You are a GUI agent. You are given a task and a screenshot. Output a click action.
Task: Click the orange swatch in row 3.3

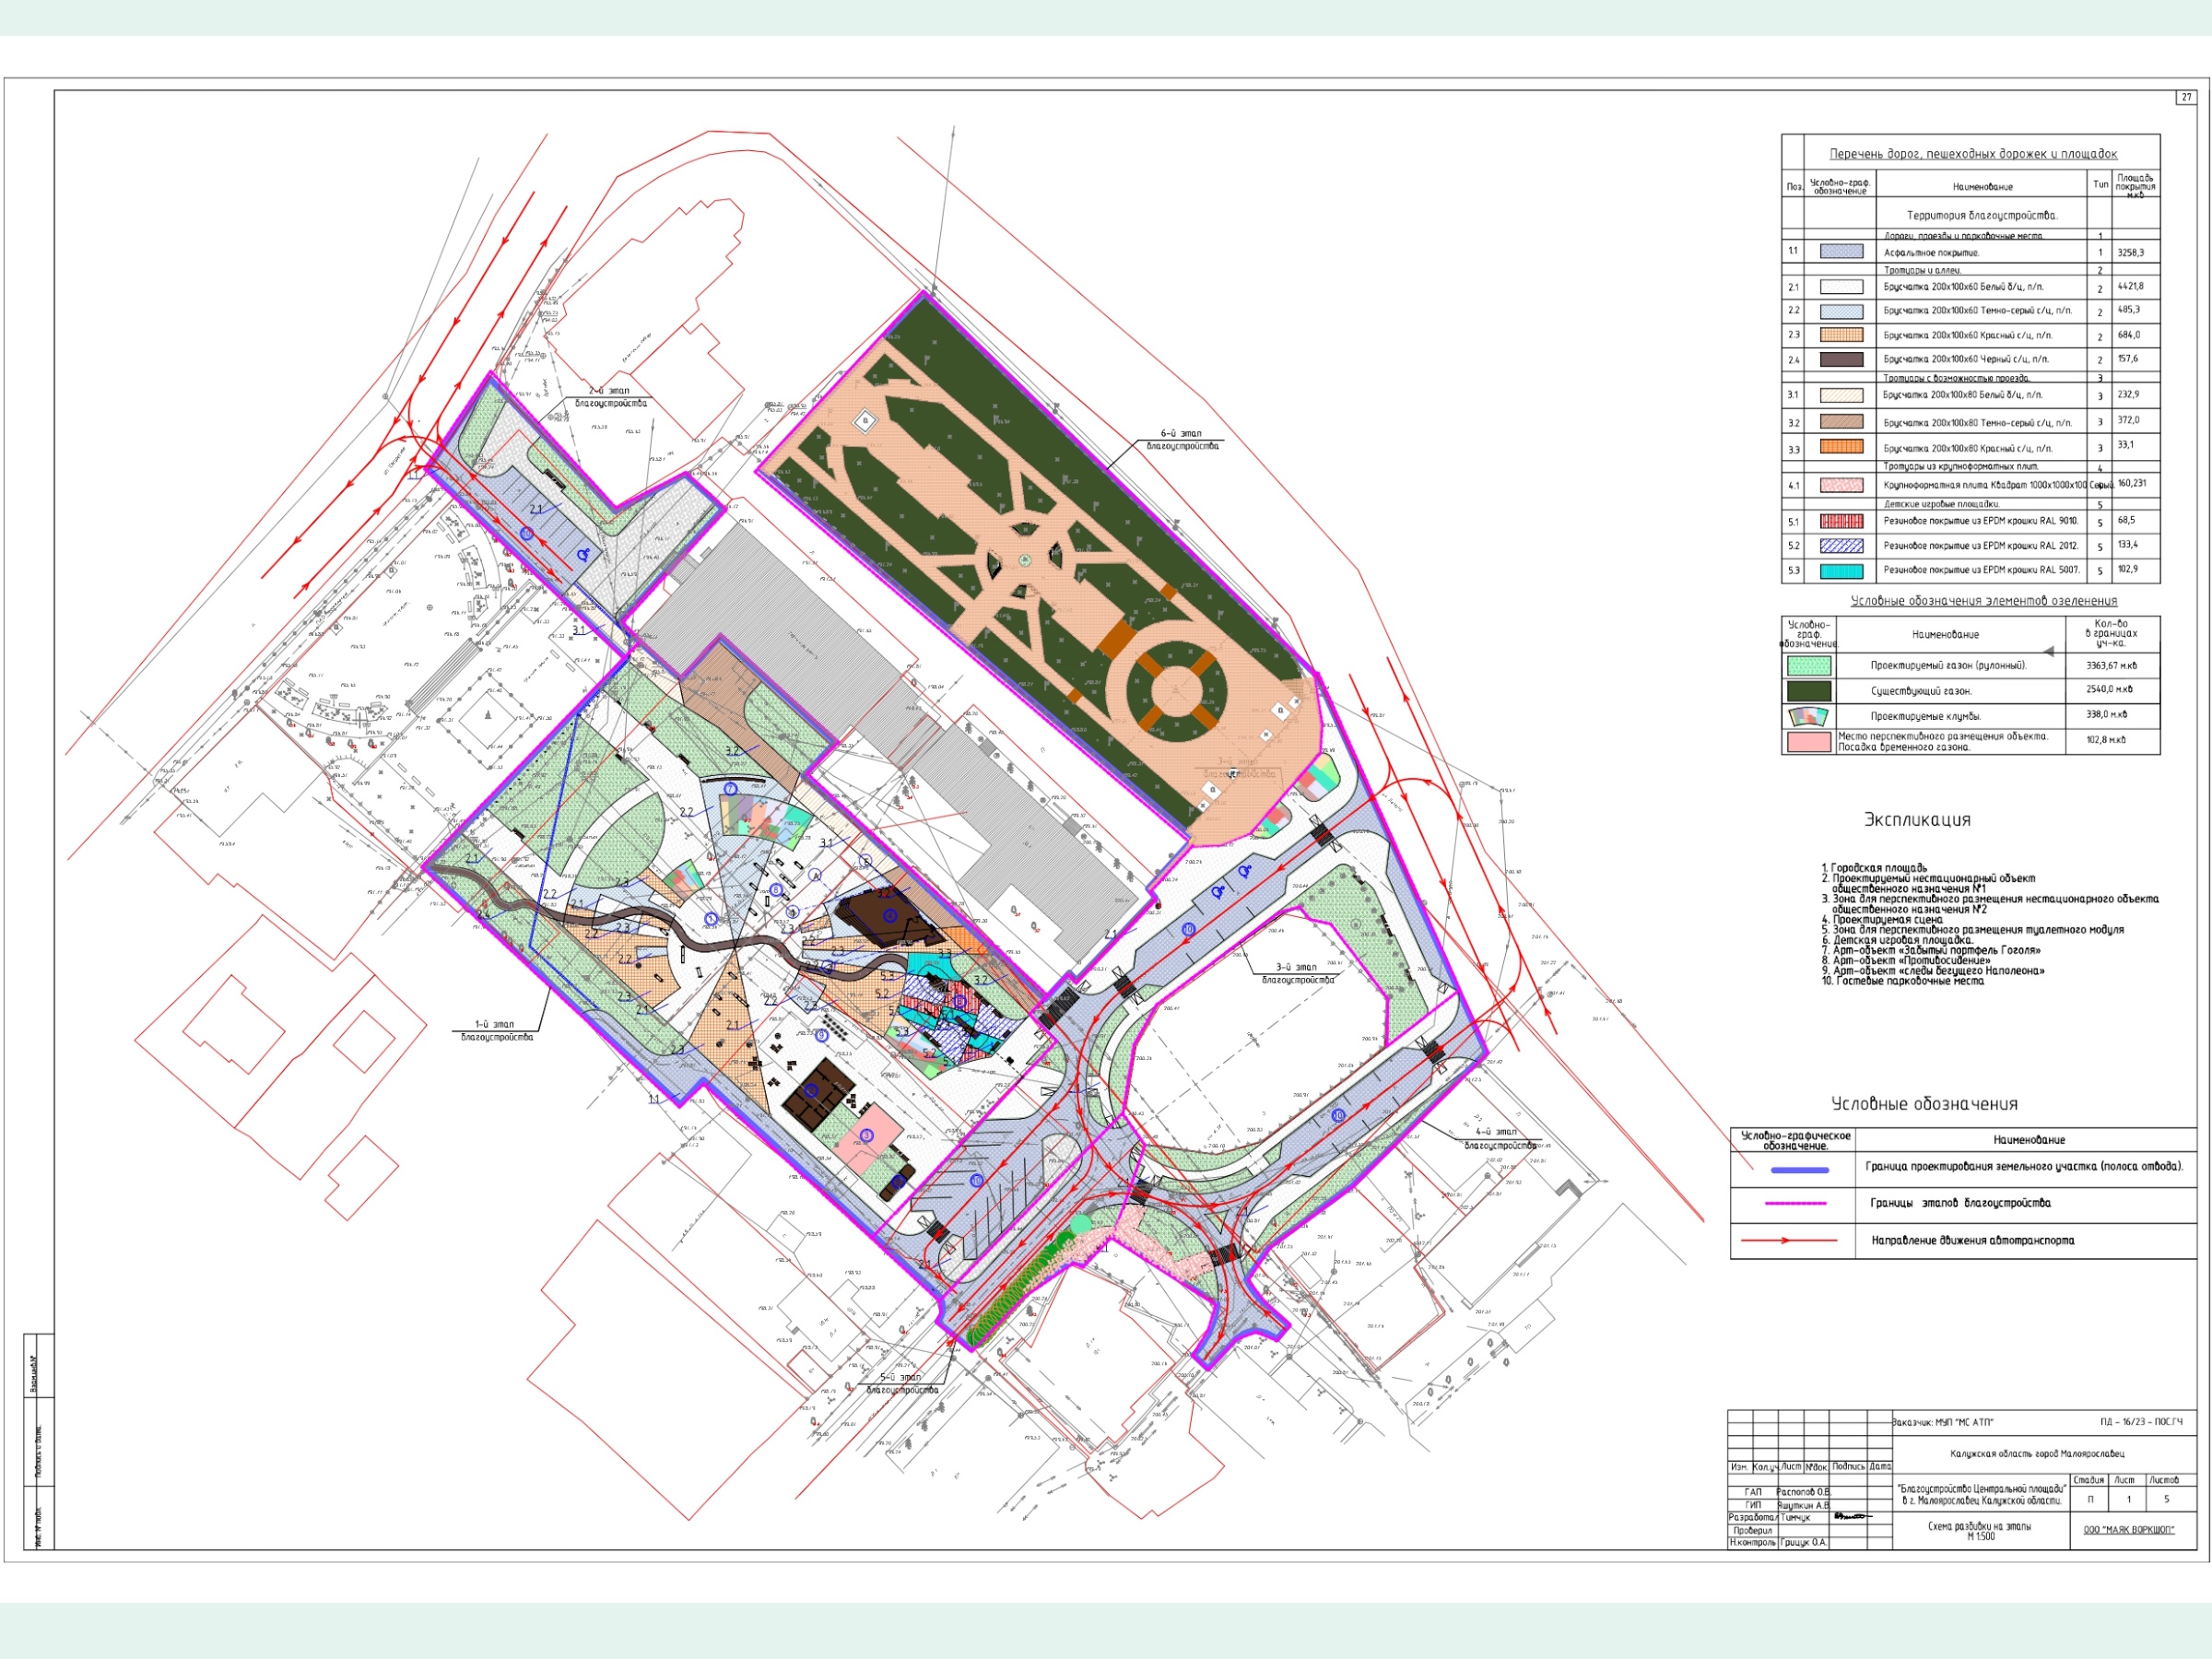coord(1841,447)
